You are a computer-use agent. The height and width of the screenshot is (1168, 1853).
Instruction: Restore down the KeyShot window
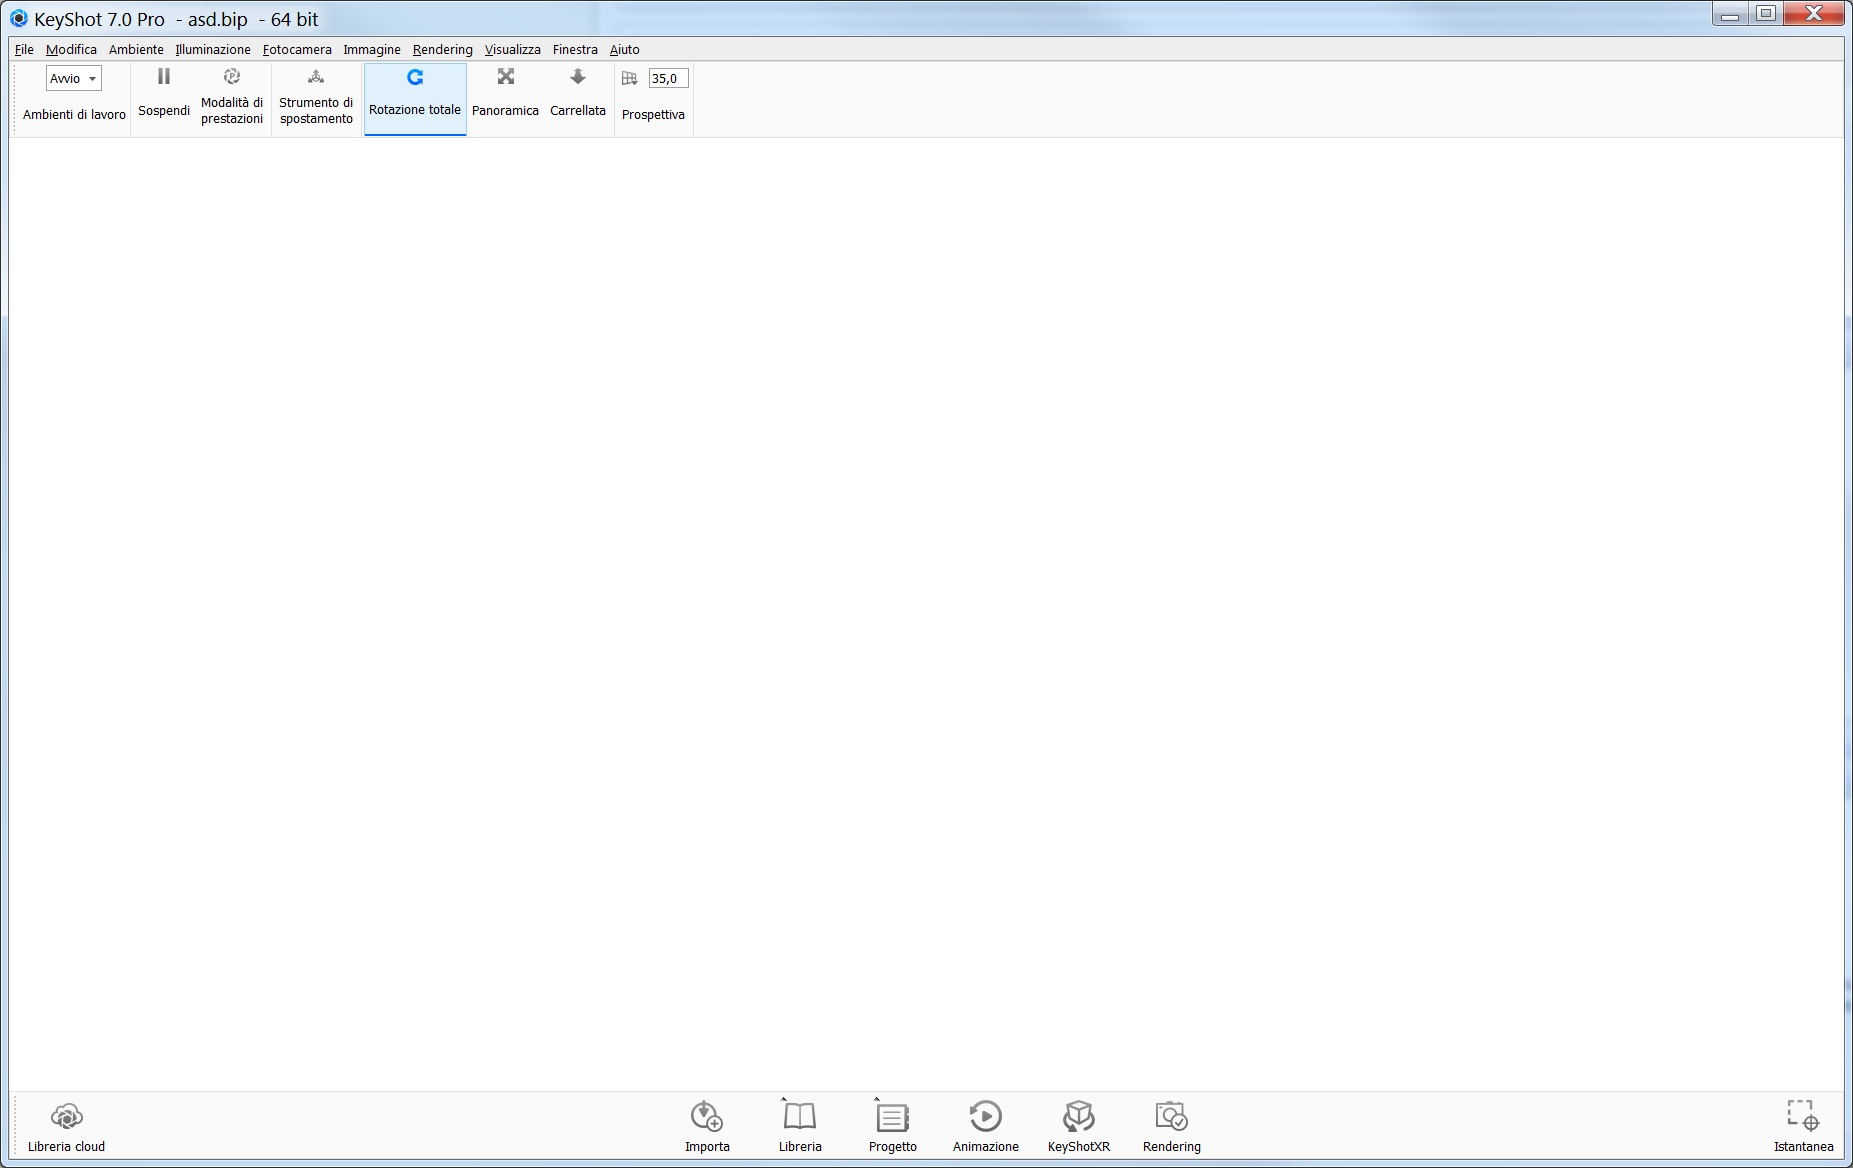pyautogui.click(x=1766, y=14)
